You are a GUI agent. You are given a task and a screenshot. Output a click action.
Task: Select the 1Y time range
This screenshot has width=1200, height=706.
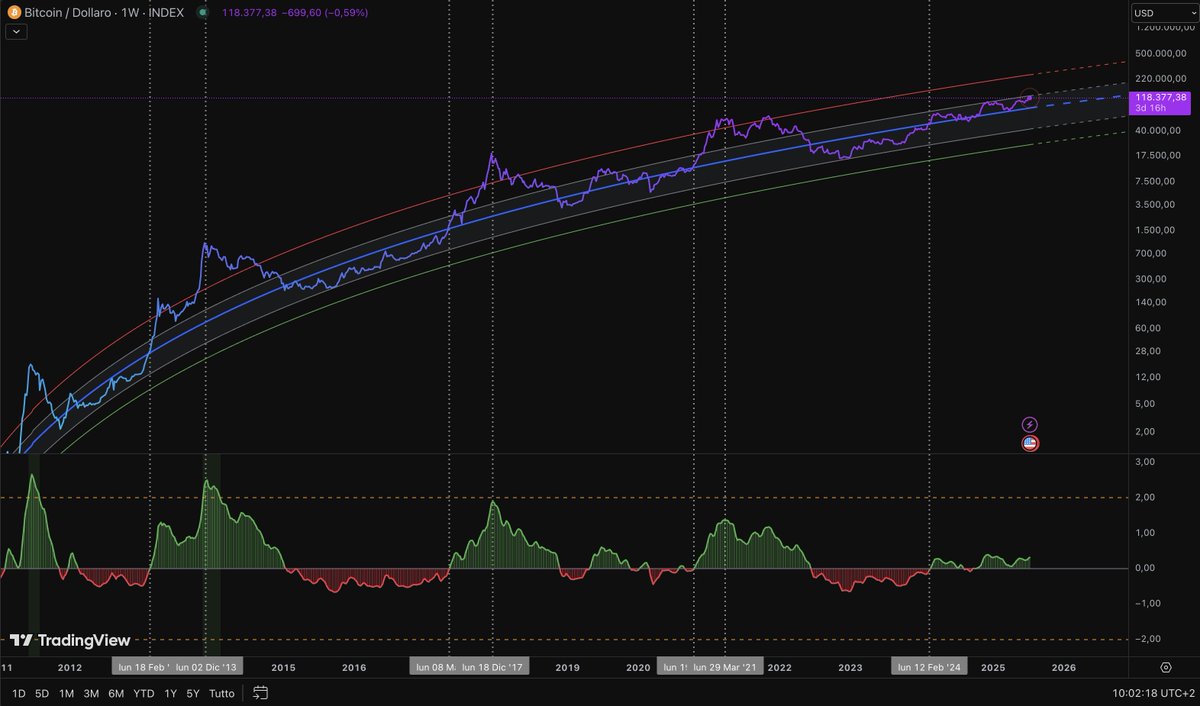coord(170,693)
